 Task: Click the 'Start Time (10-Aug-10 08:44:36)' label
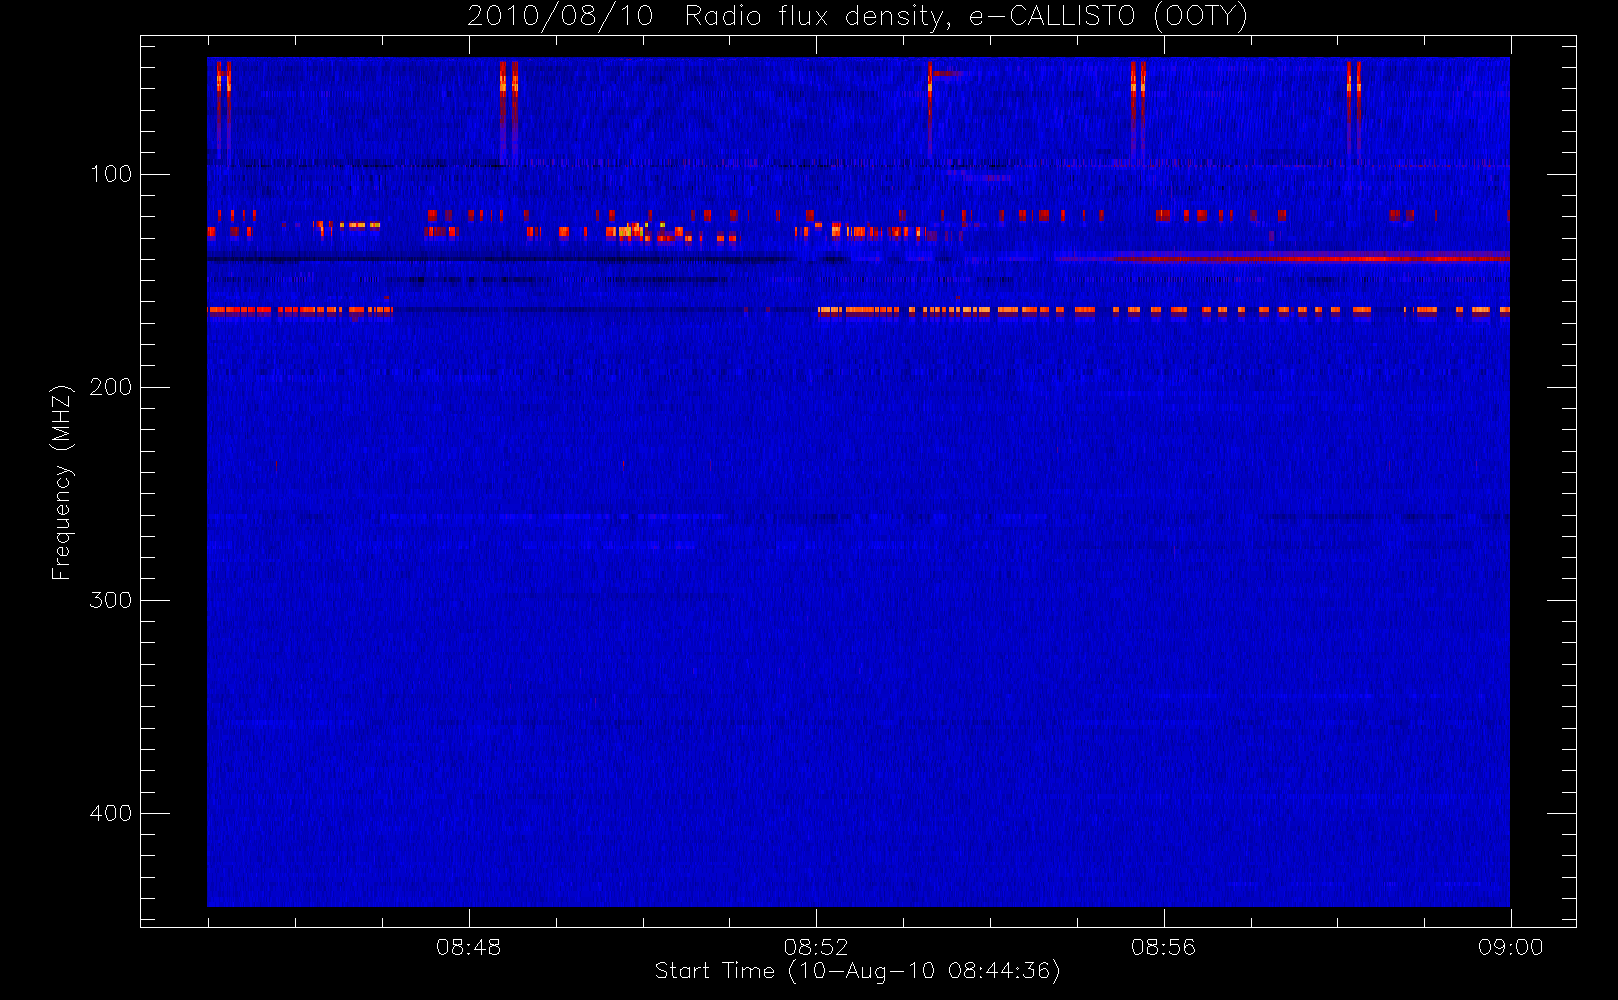(x=857, y=971)
